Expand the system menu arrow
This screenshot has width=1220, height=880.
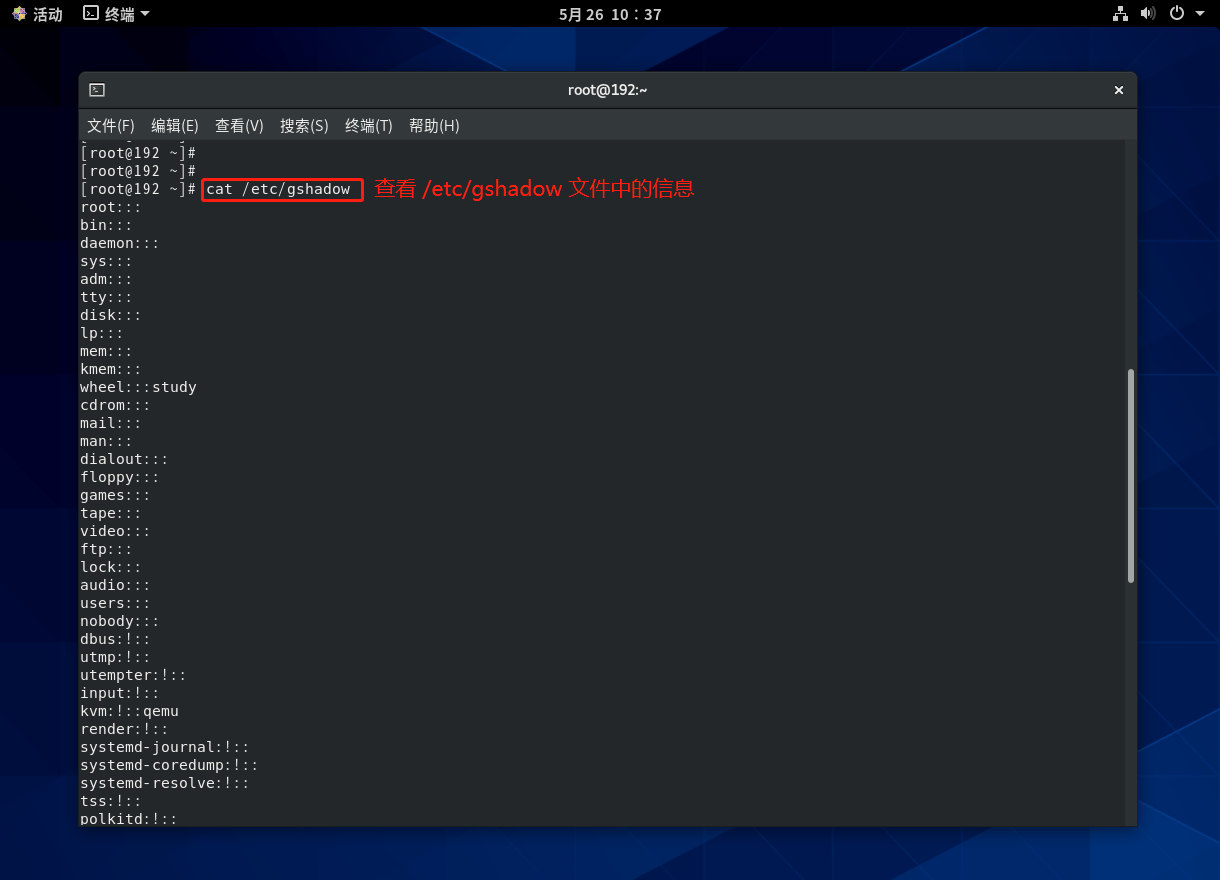tap(1200, 14)
